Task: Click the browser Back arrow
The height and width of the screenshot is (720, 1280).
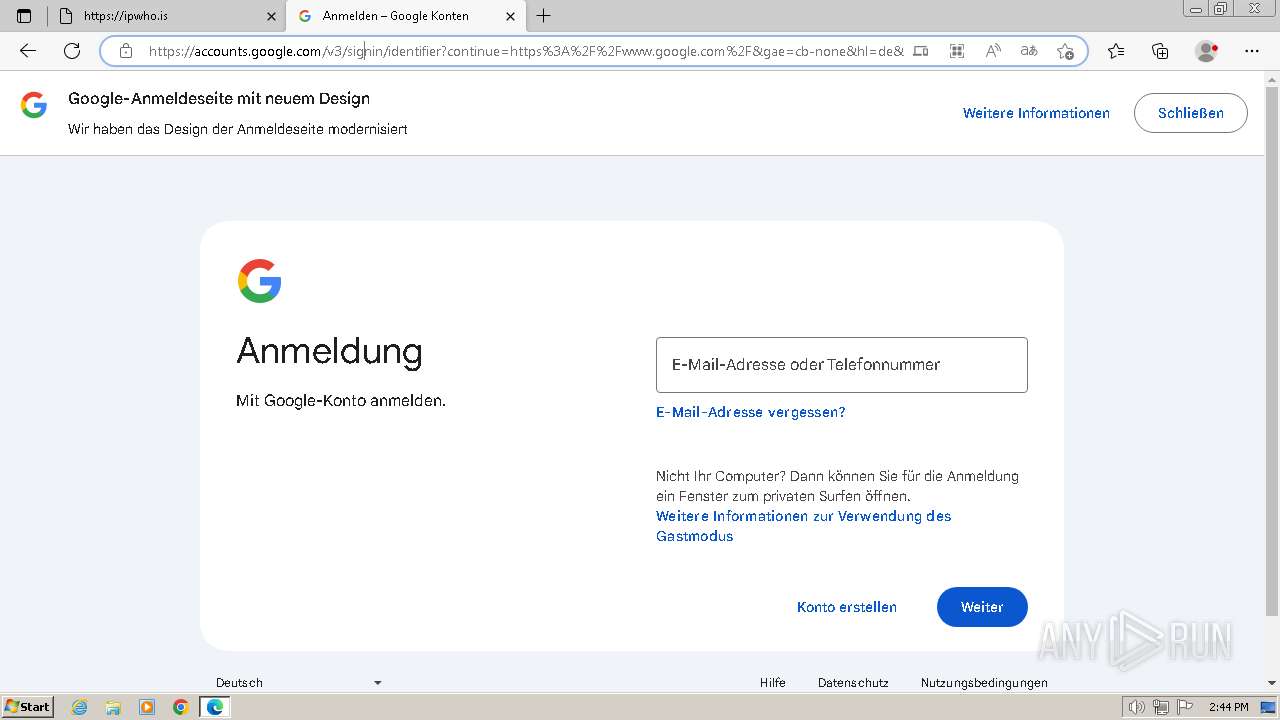Action: pyautogui.click(x=28, y=51)
